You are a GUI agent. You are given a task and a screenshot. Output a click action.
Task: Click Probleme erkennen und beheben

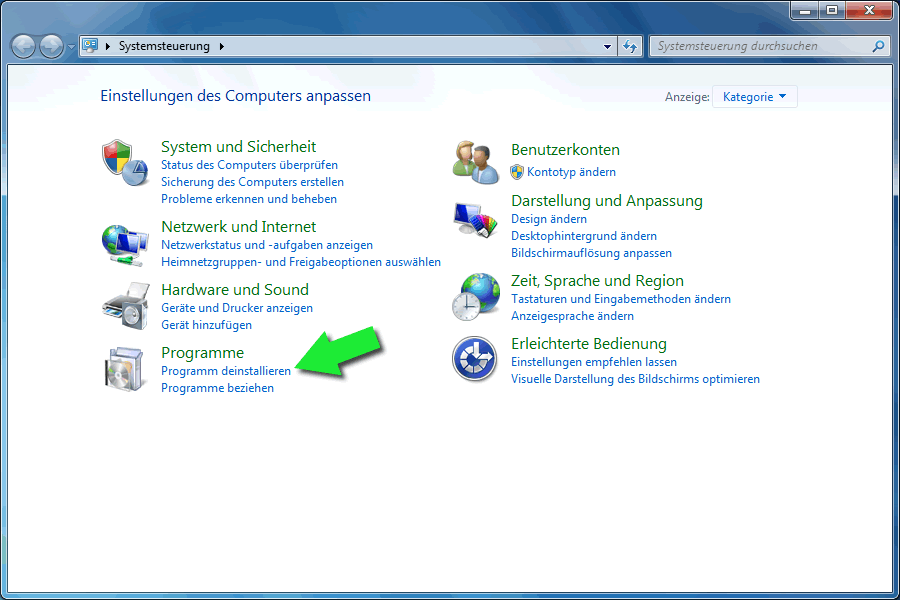249,199
